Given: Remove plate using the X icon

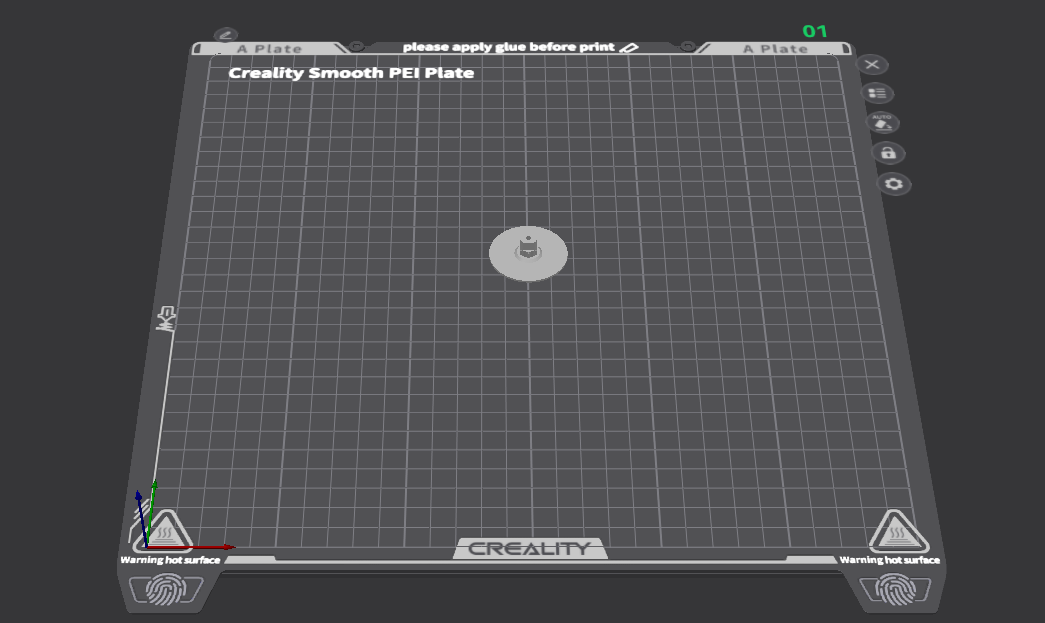Looking at the screenshot, I should coord(872,65).
